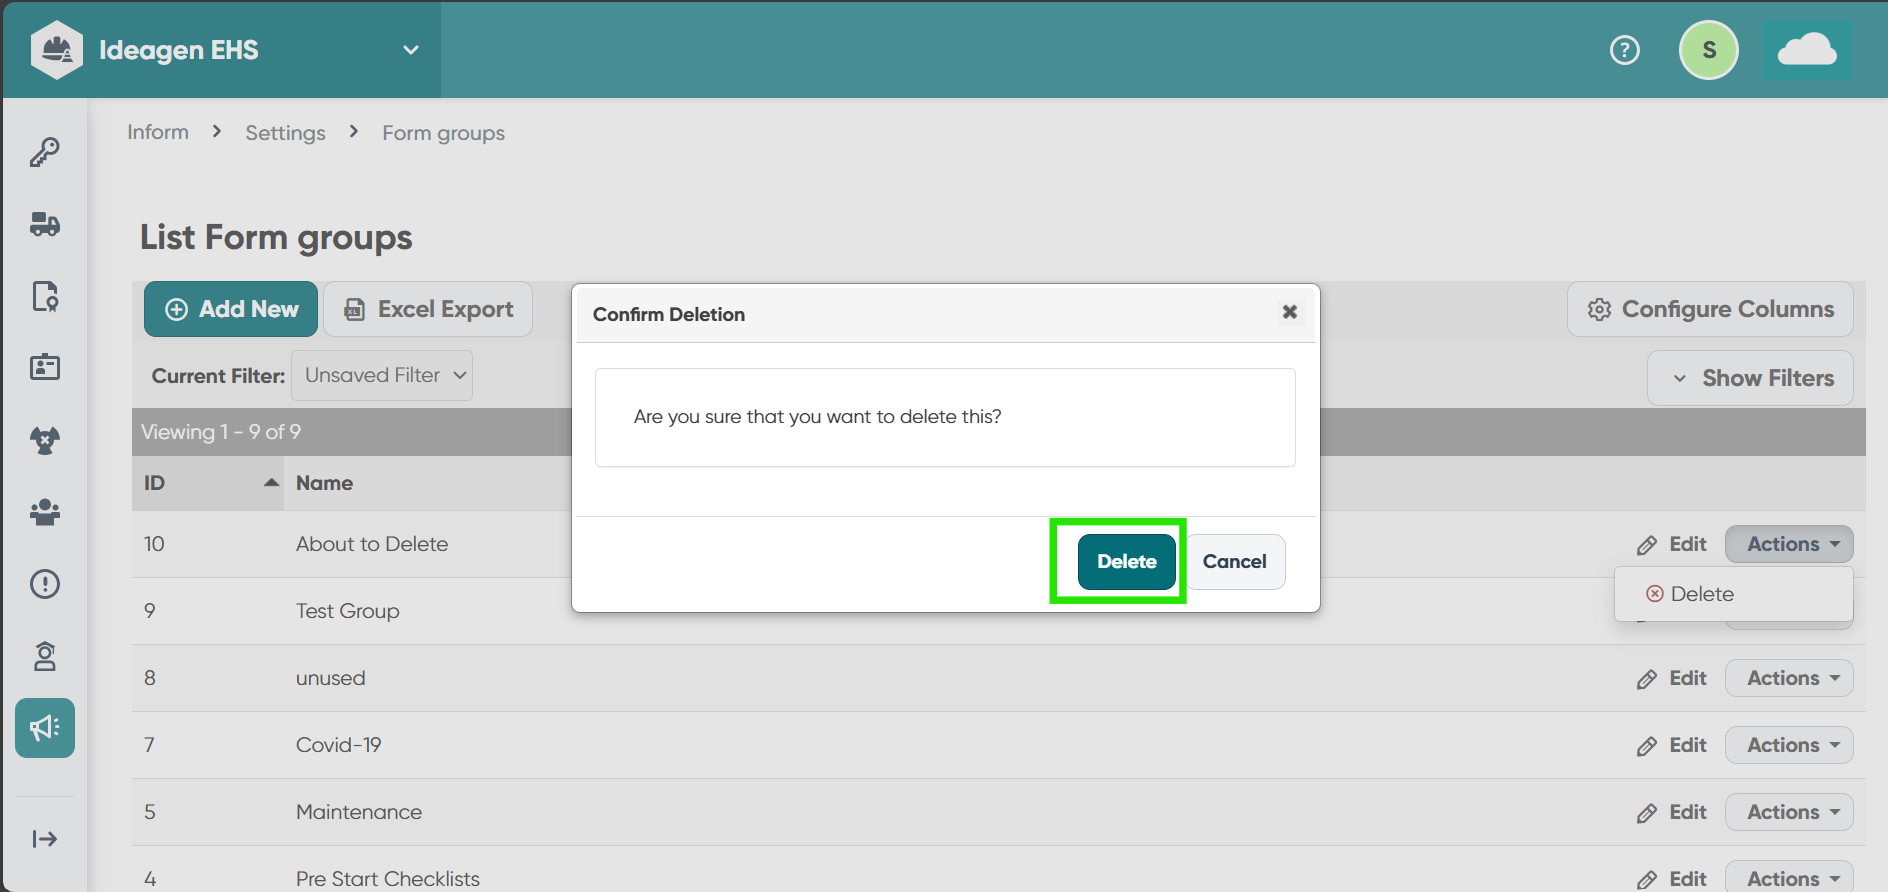
Task: Open the cloud icon in header
Action: tap(1807, 50)
